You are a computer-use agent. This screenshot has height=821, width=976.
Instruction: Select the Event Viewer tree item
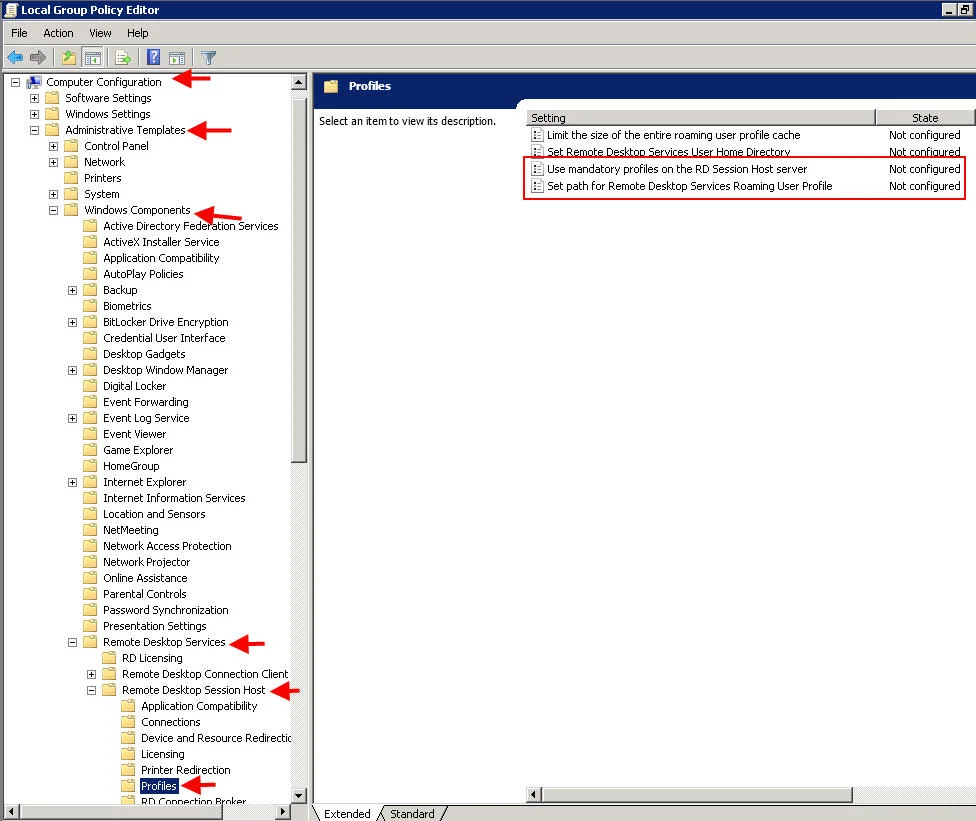pyautogui.click(x=134, y=434)
